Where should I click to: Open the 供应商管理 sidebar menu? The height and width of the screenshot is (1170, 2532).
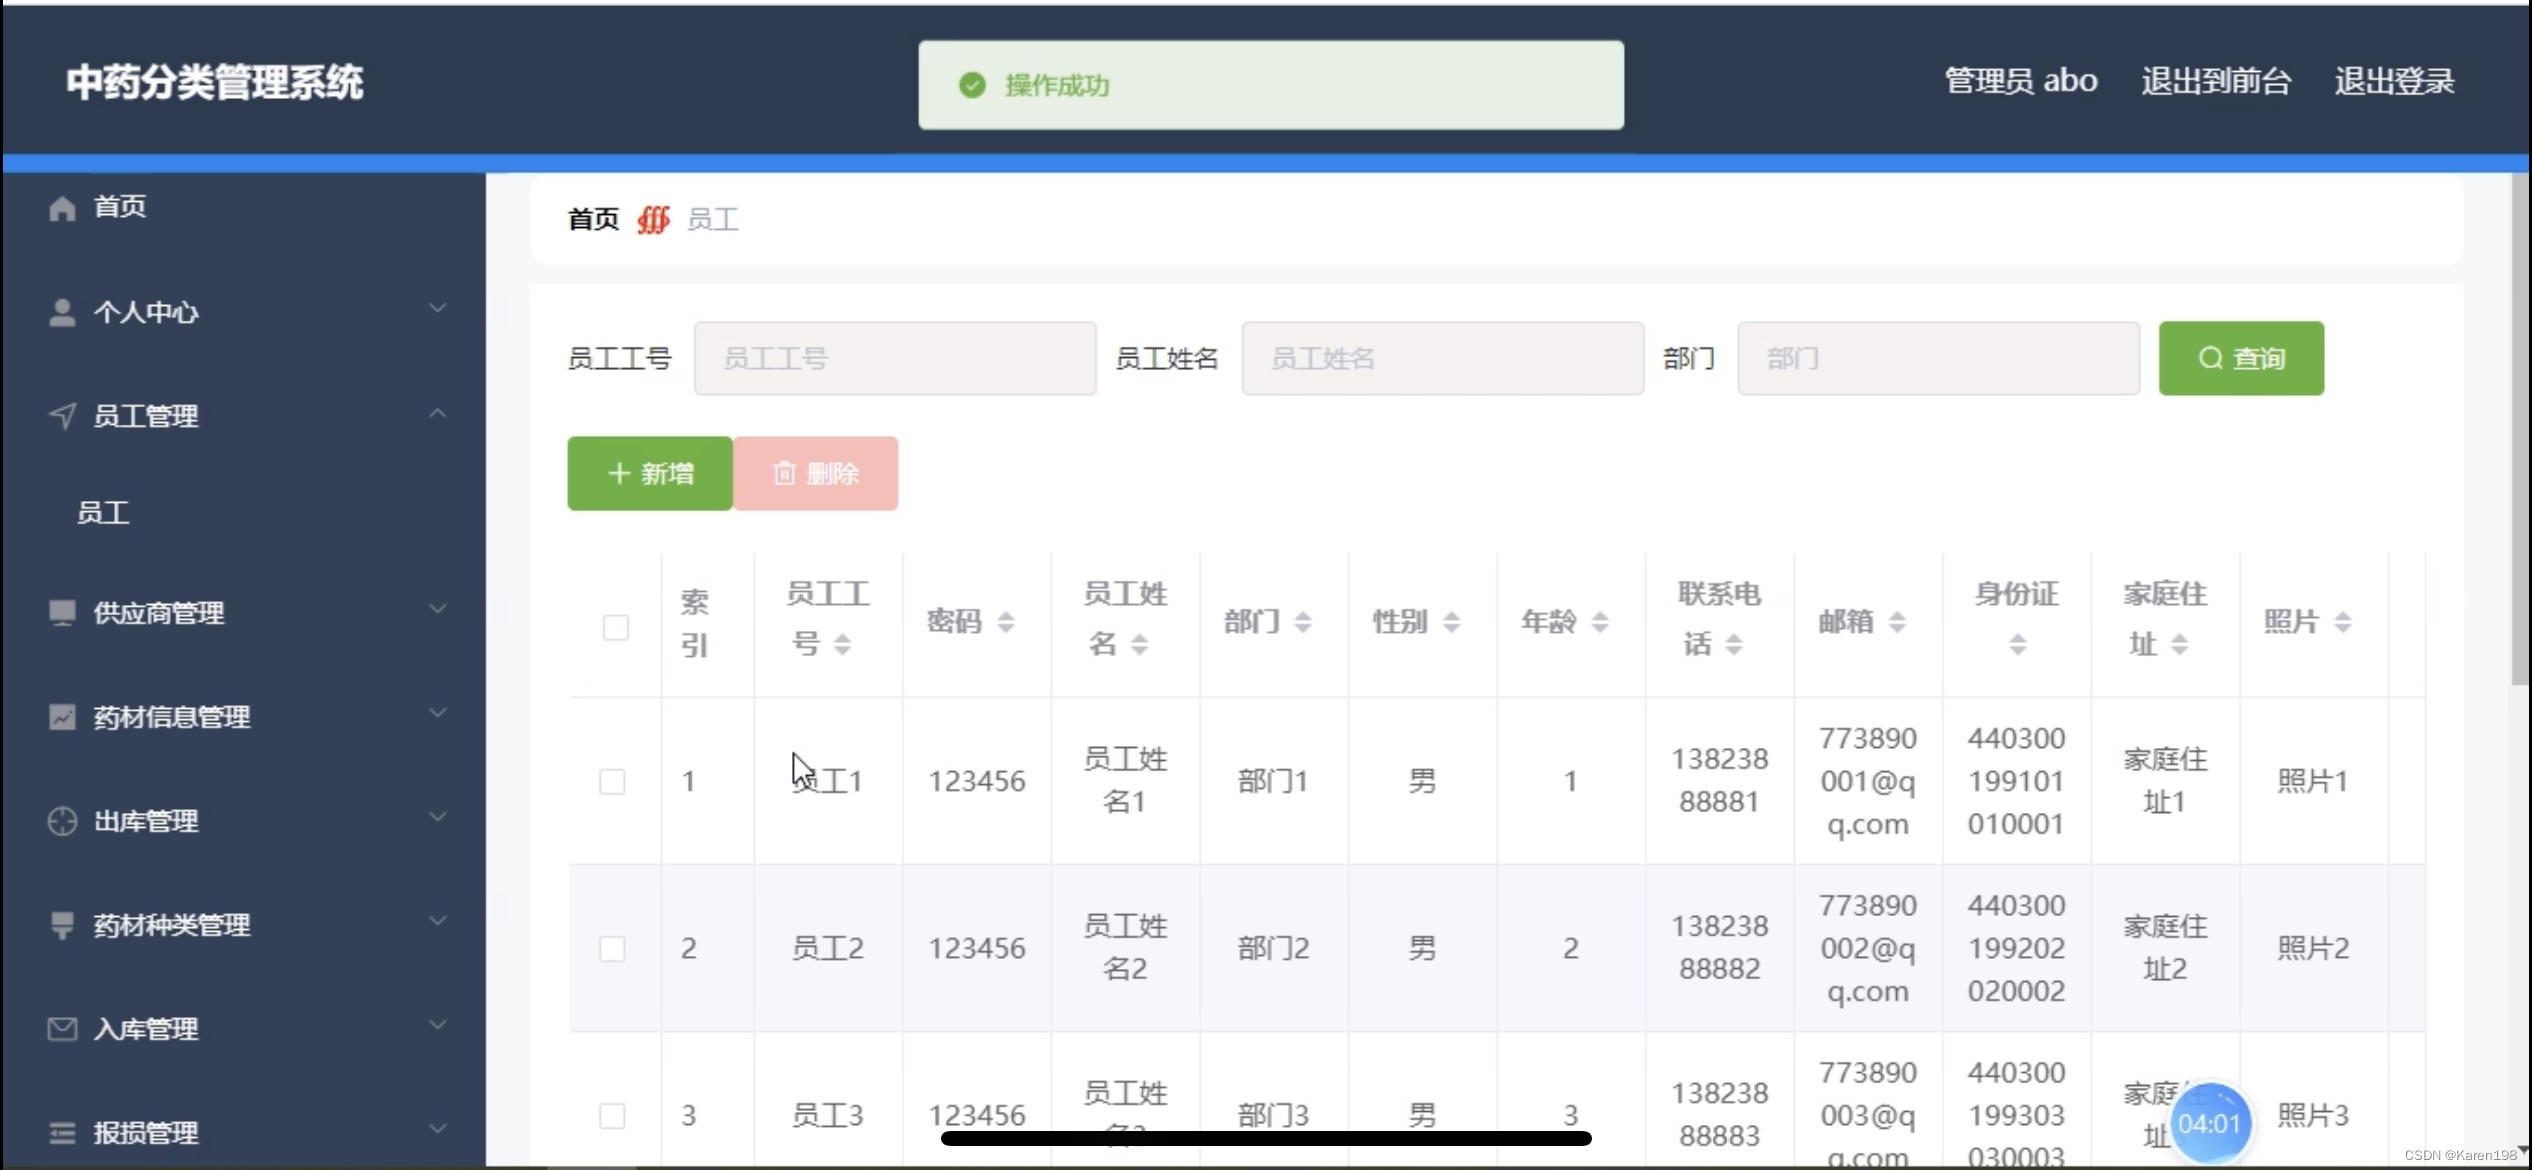(x=243, y=613)
